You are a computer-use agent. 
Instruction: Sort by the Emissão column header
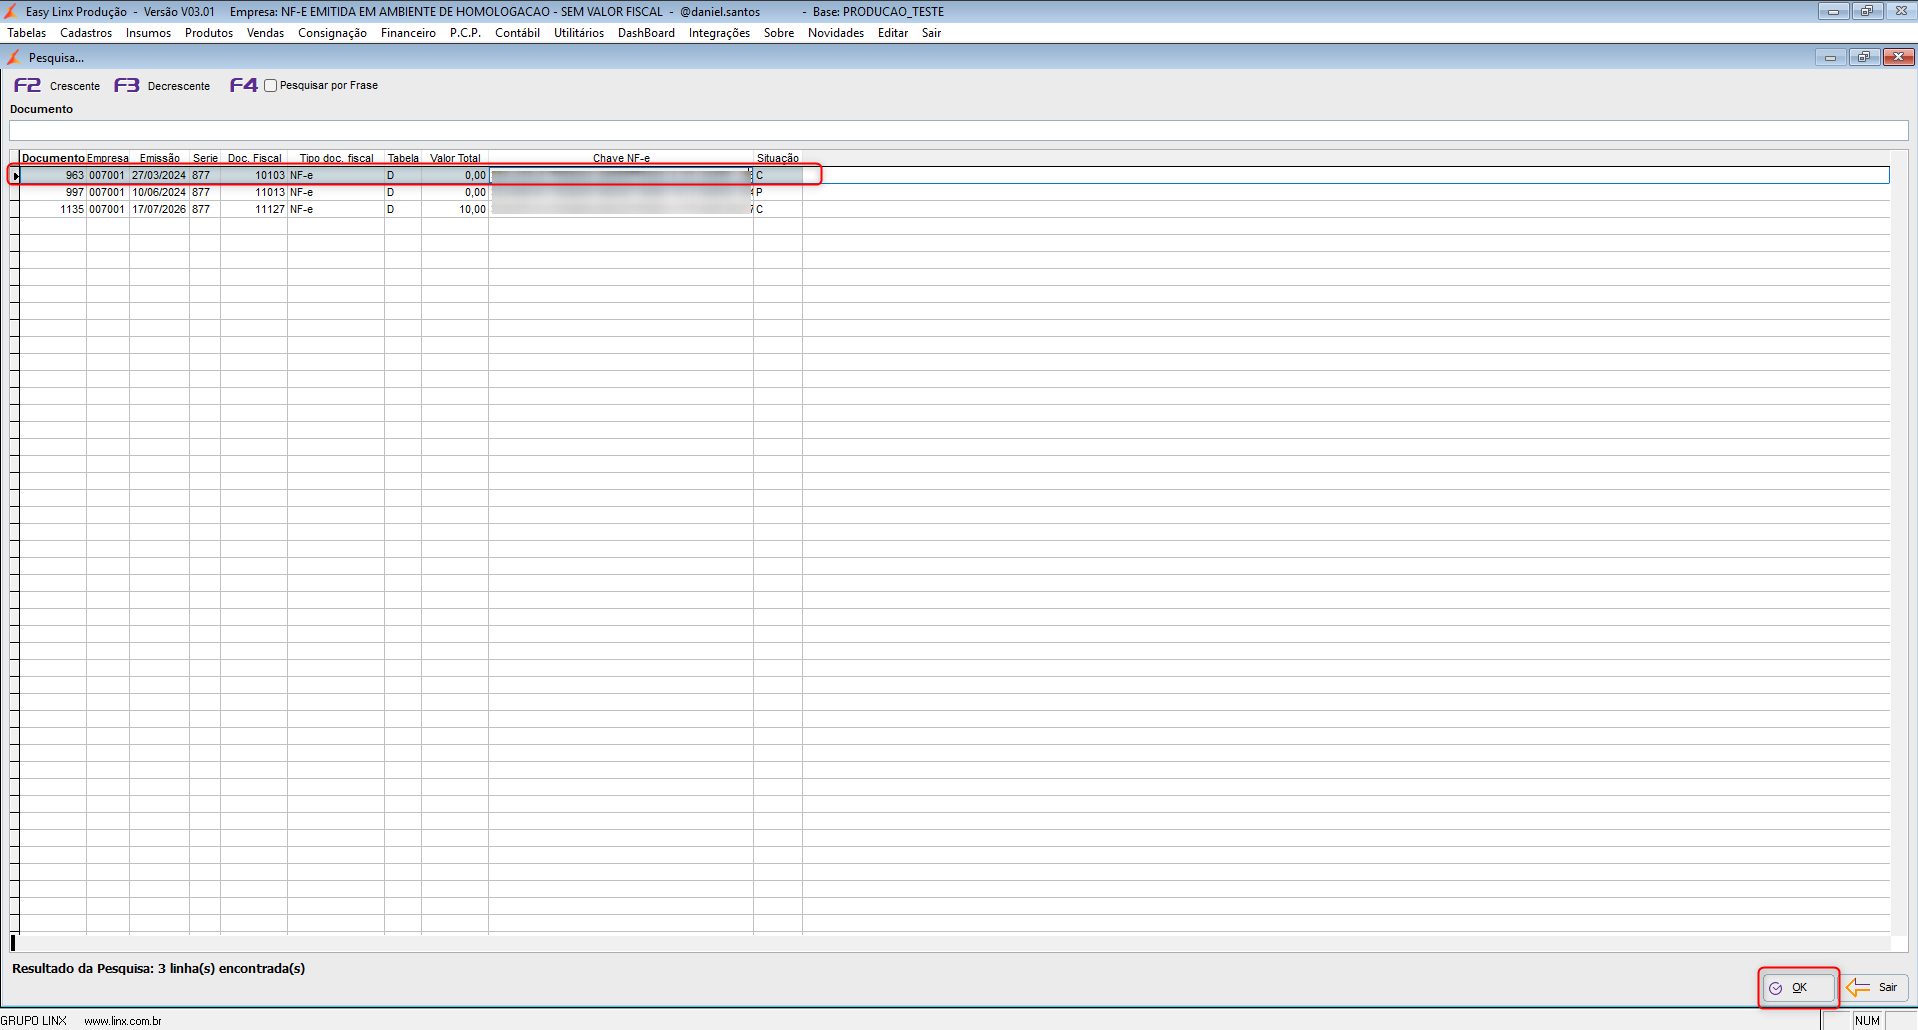[x=160, y=158]
